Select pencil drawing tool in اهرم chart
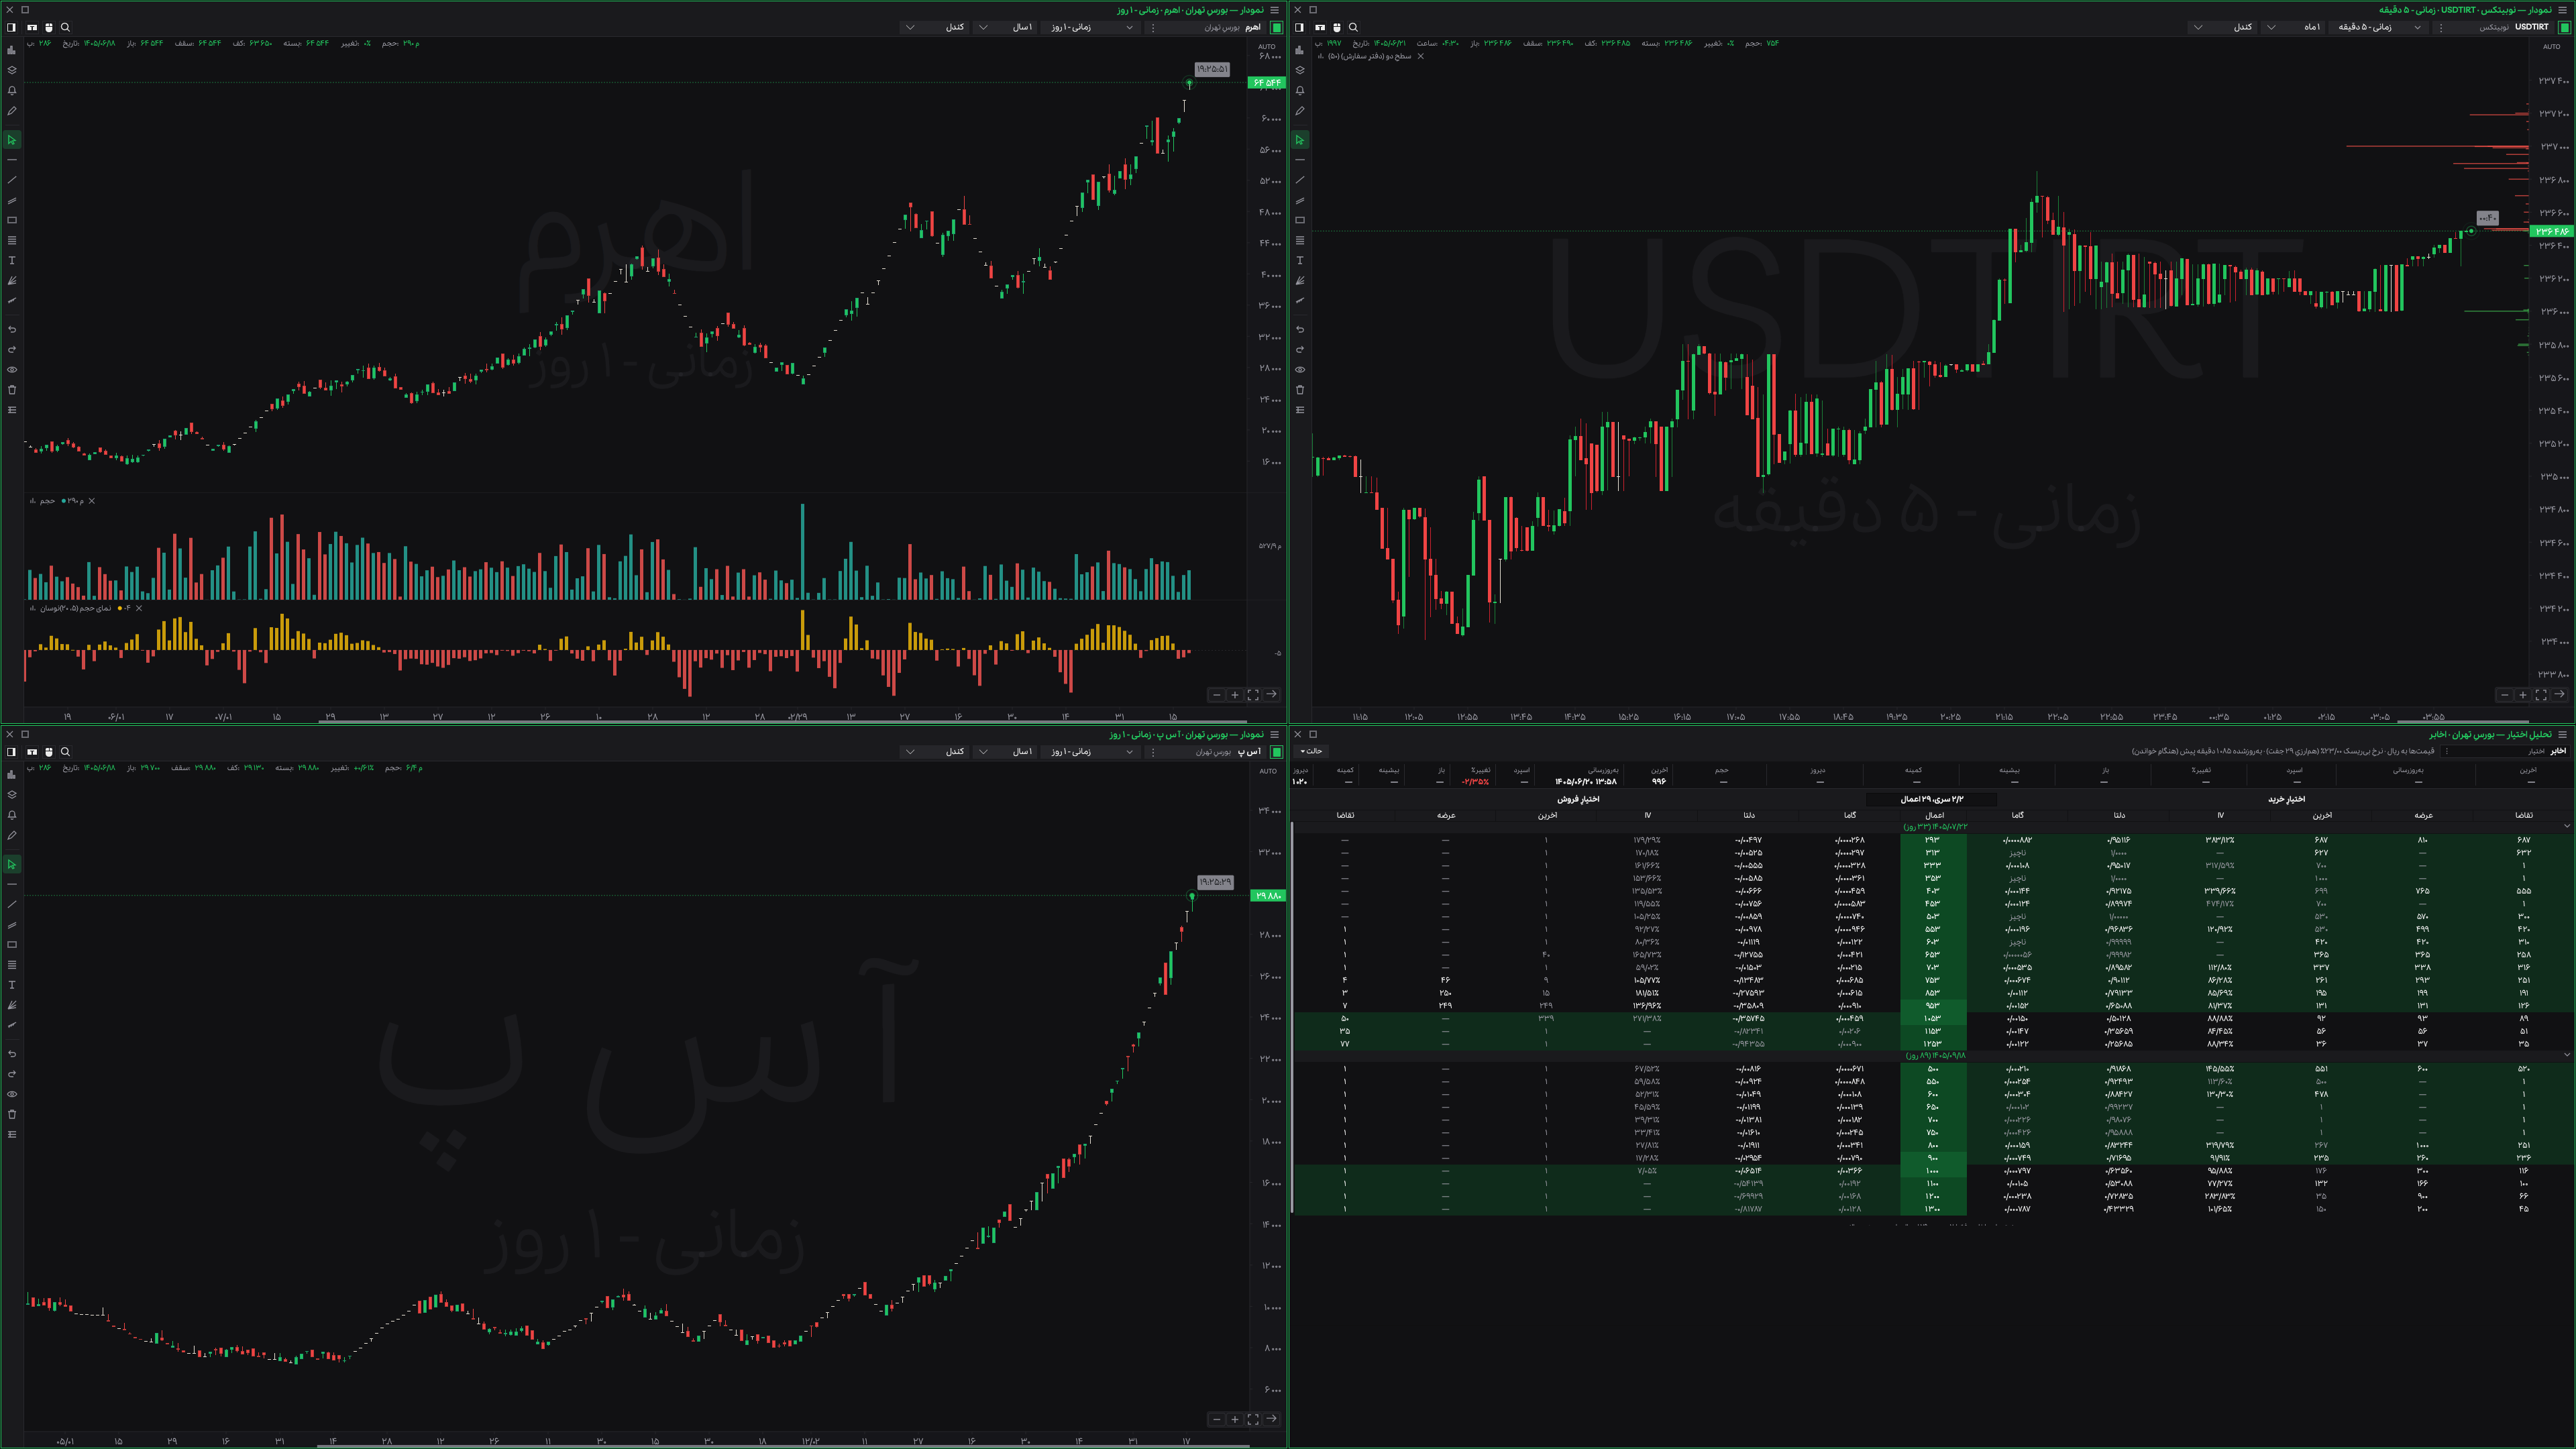The image size is (2576, 1449). click(x=12, y=111)
